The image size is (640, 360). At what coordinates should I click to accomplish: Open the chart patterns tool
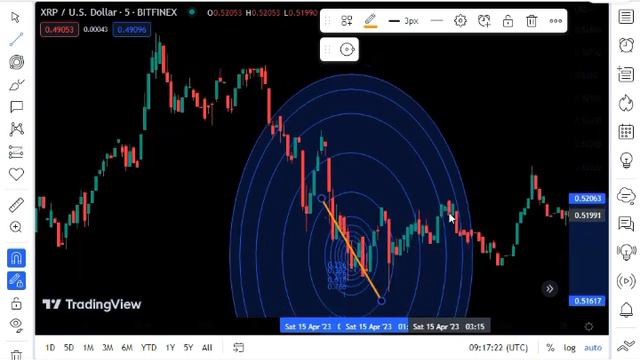[16, 129]
